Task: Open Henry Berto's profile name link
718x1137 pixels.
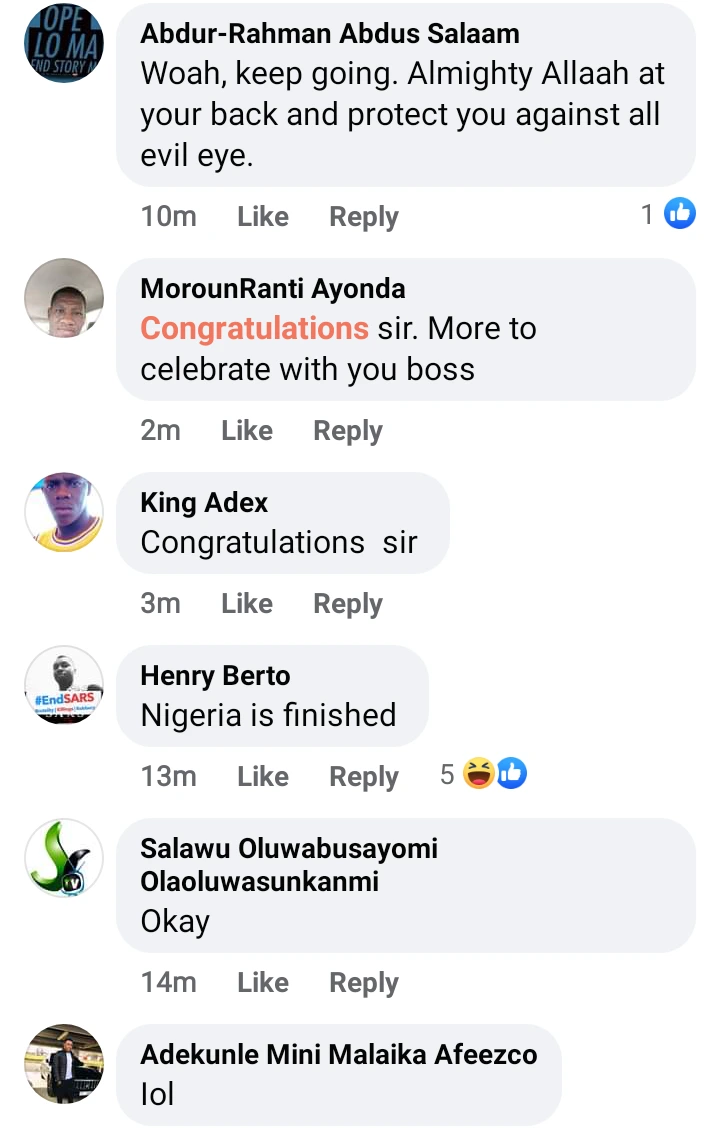Action: [215, 676]
